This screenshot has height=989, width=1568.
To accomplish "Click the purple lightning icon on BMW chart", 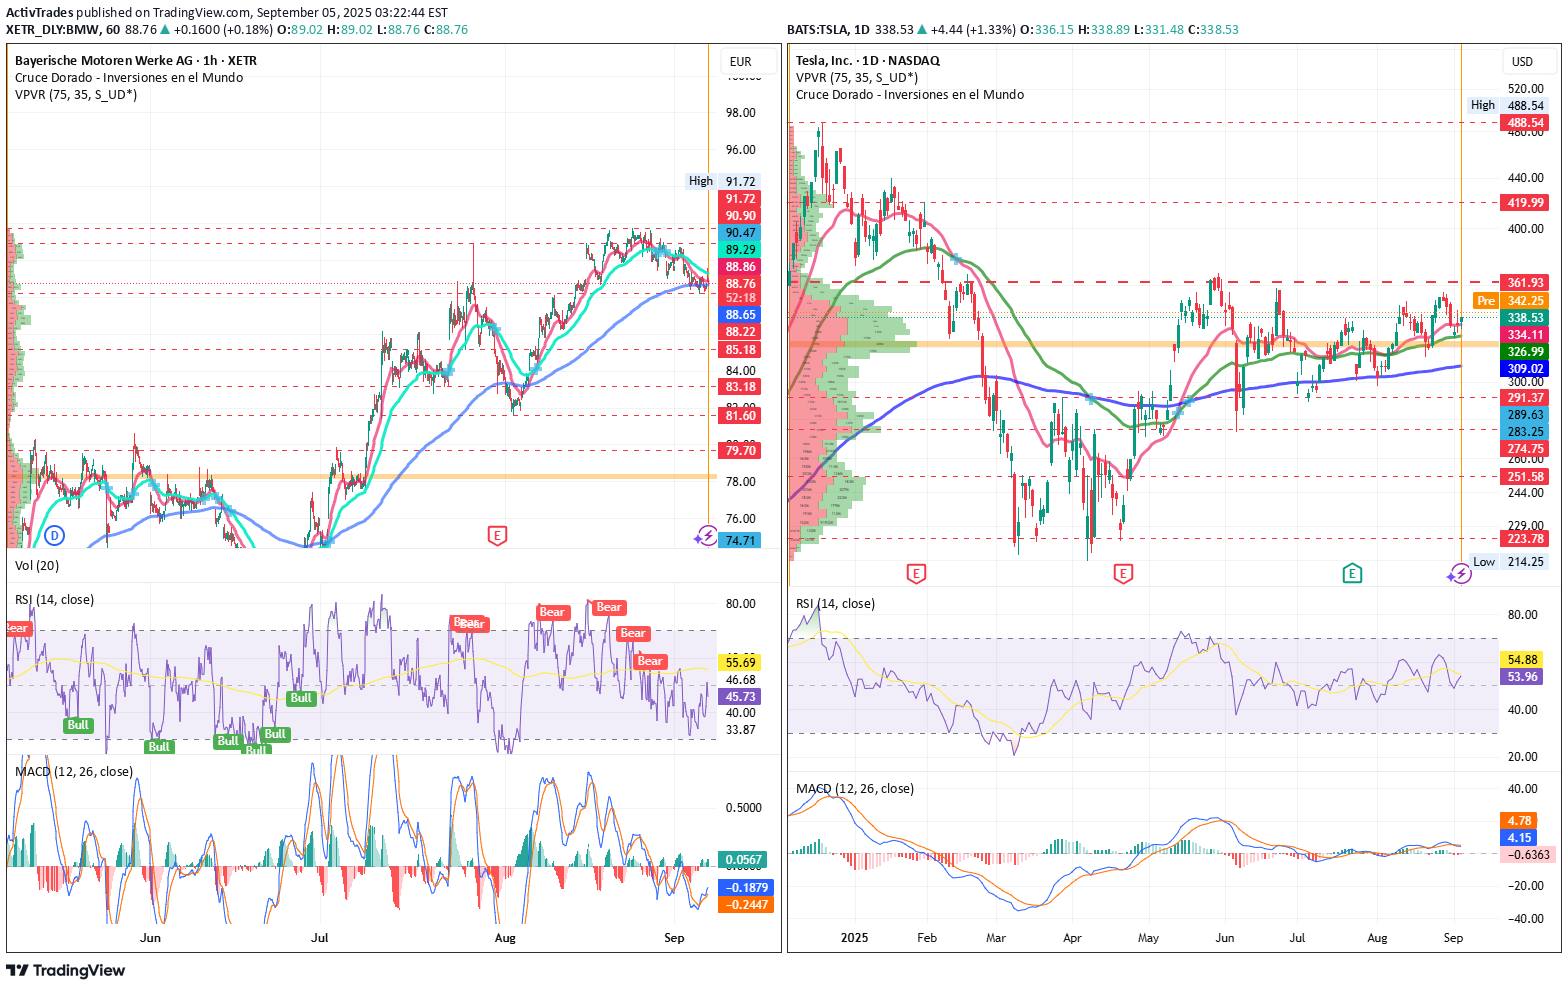I will click(x=706, y=536).
